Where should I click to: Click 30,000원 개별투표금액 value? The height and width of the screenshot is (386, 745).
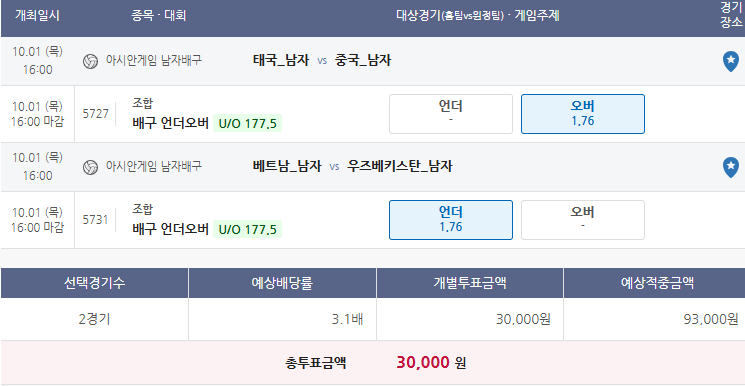tap(523, 319)
